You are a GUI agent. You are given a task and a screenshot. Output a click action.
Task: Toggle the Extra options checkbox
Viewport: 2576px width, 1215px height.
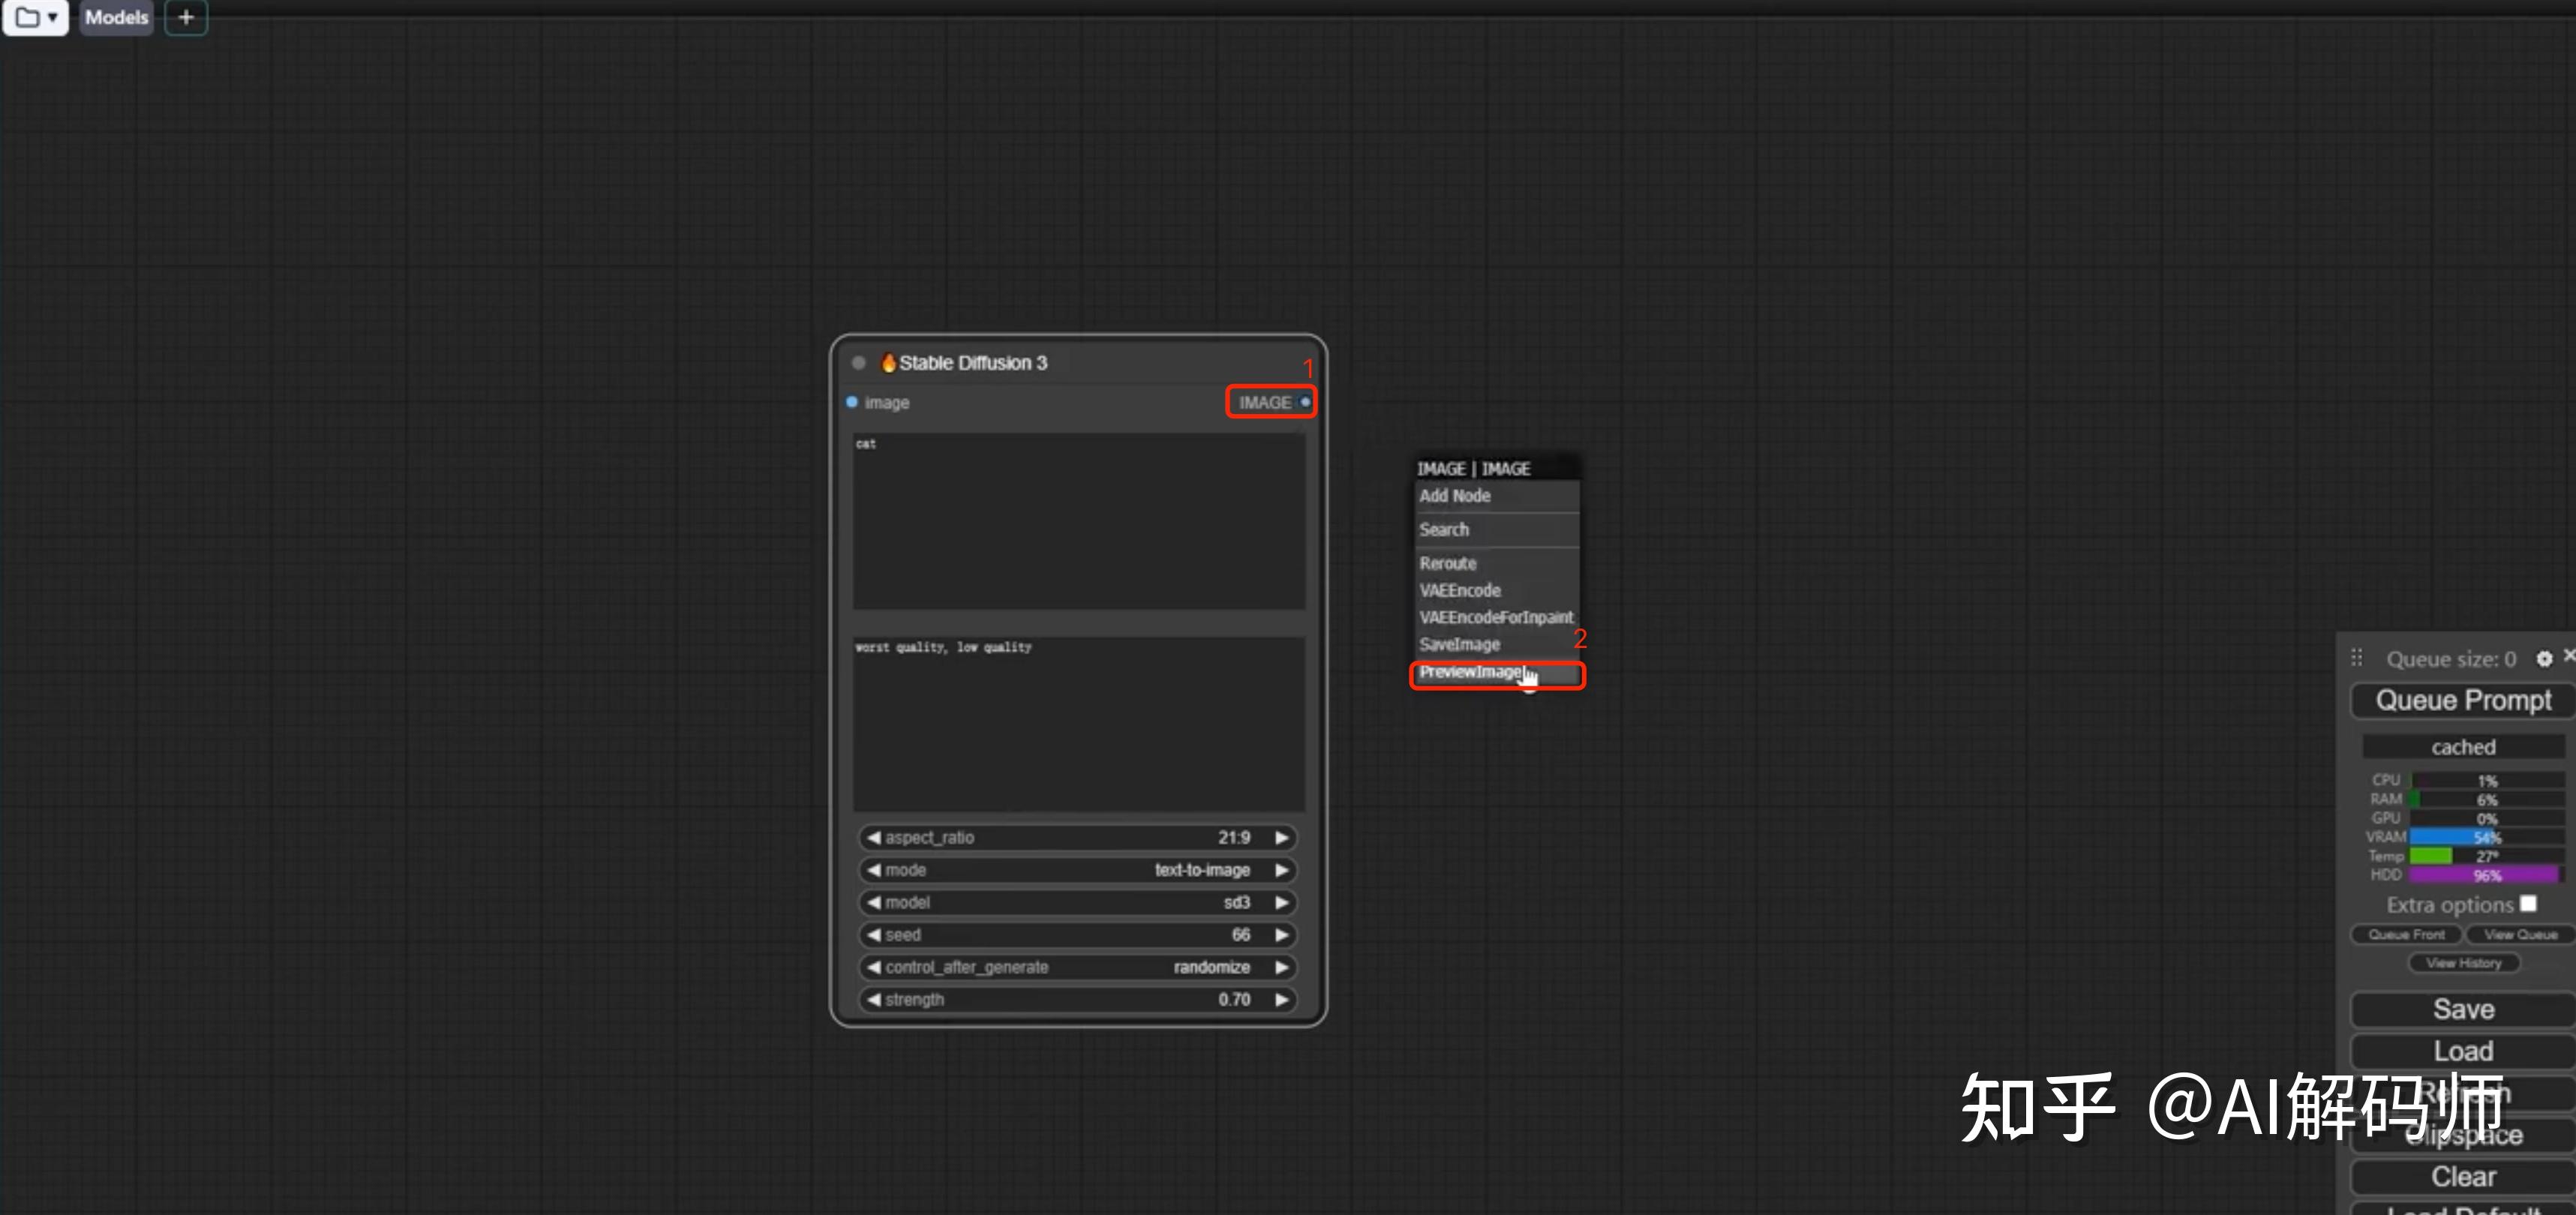[x=2528, y=904]
